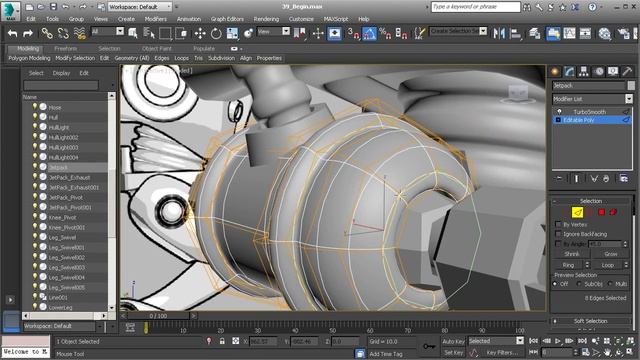Choose the Select Object tool

133,33
